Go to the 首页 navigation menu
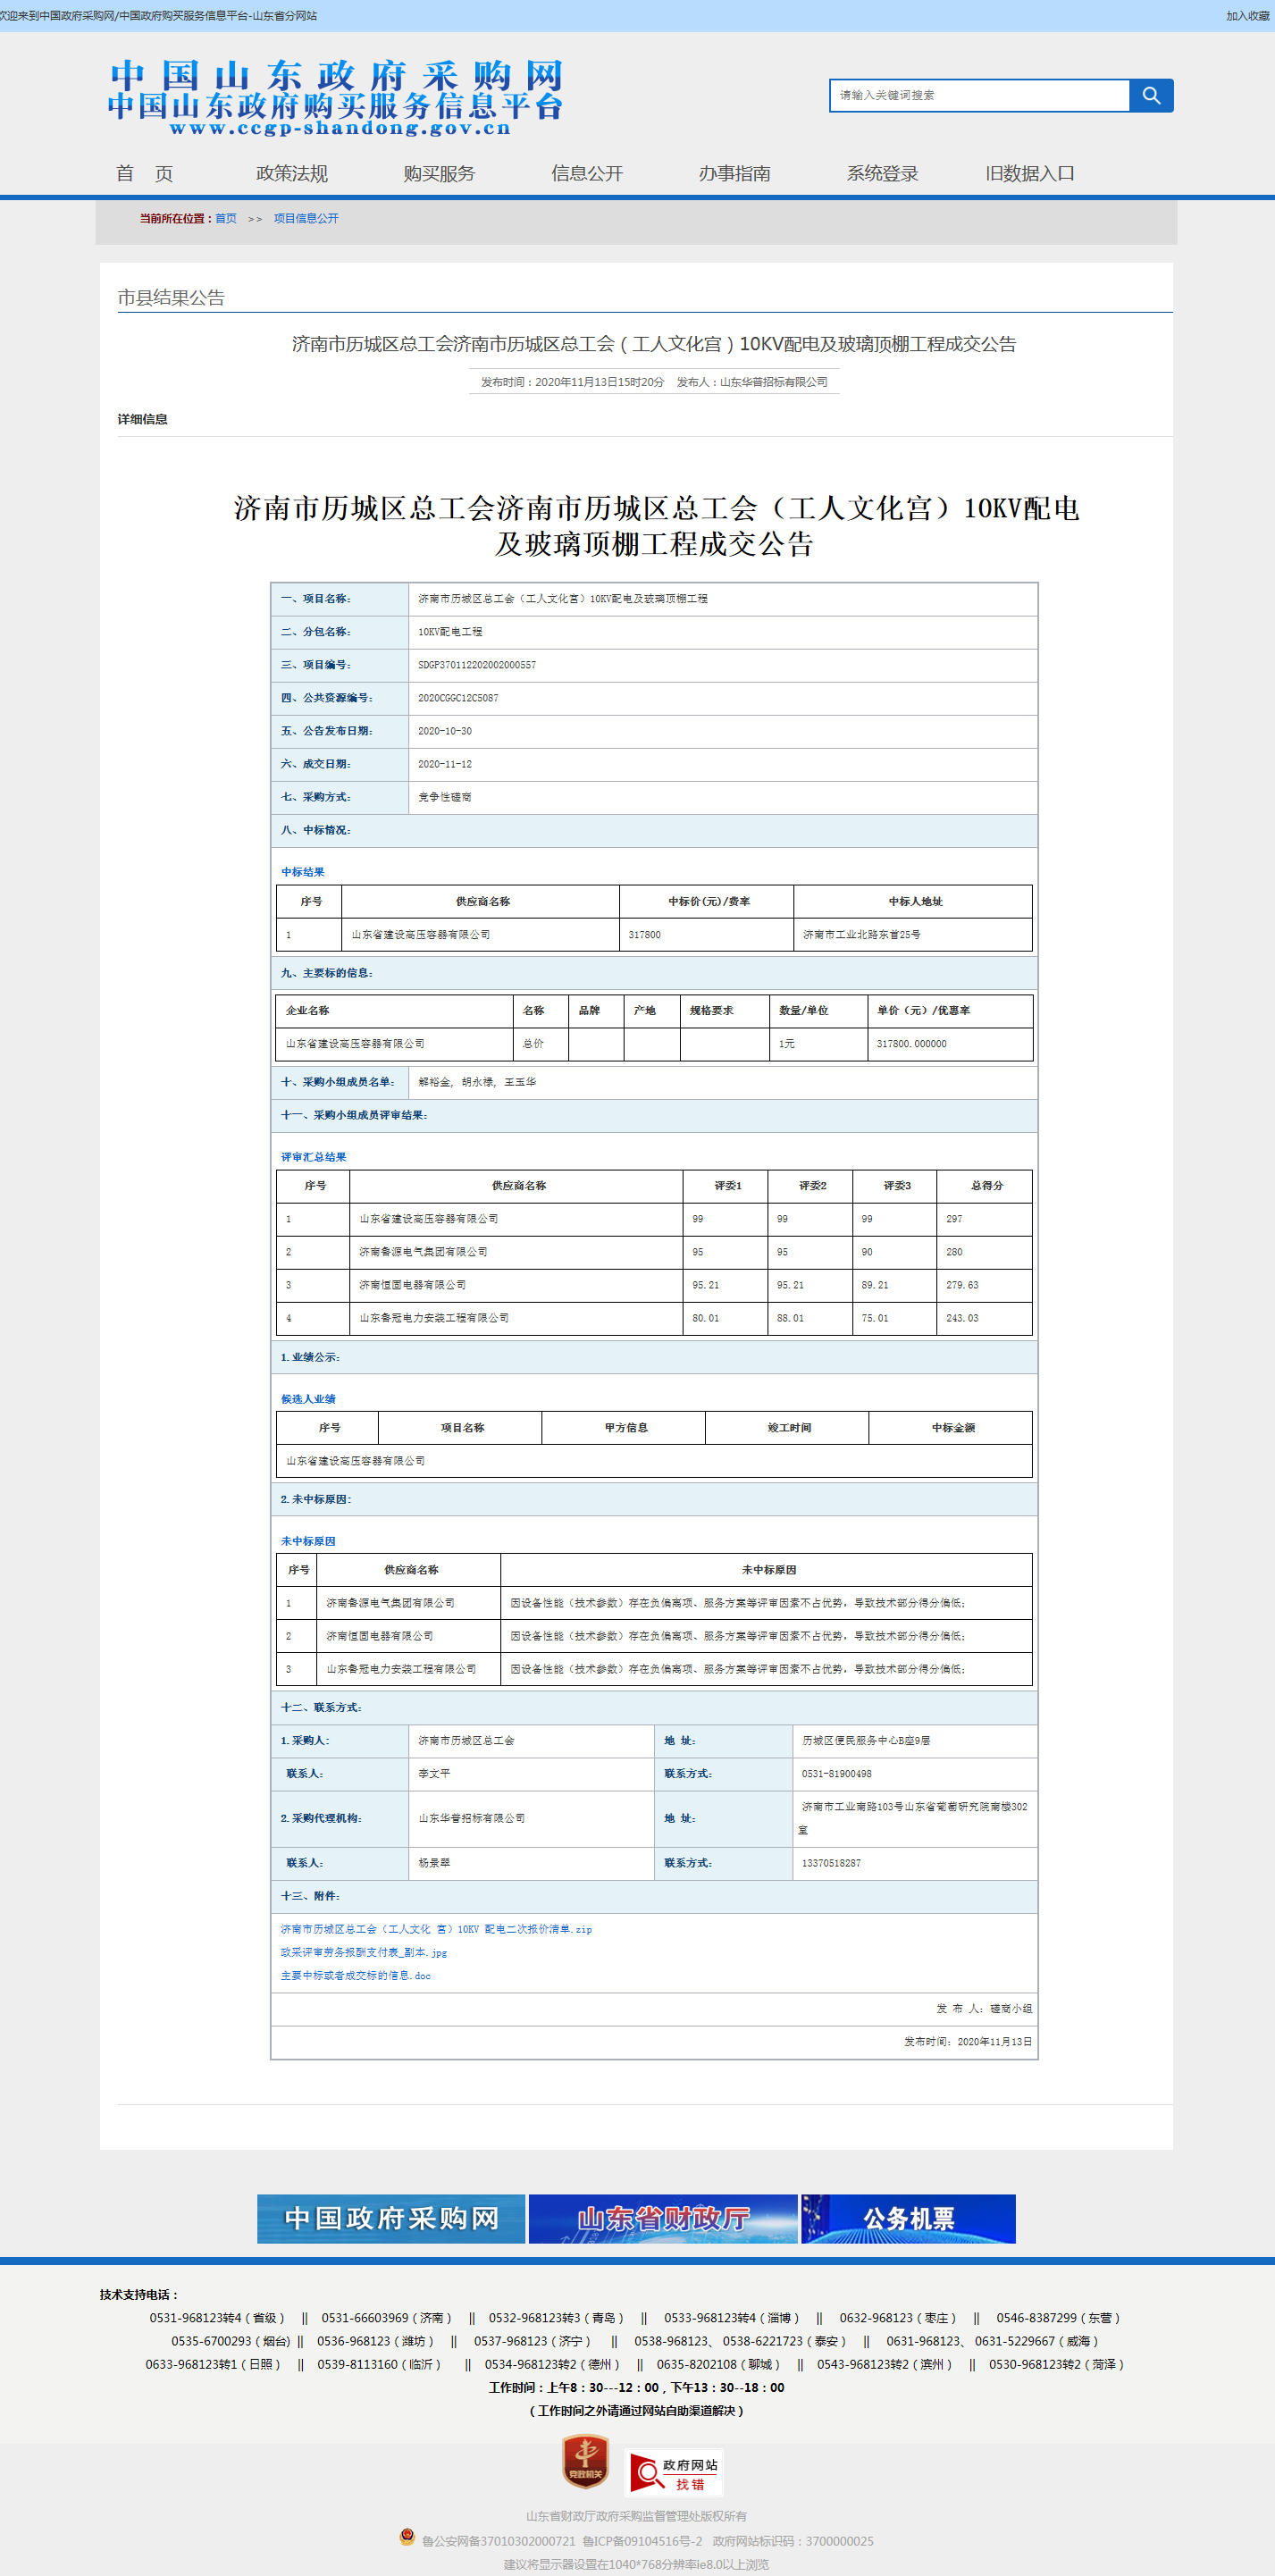Viewport: 1275px width, 2576px height. click(x=144, y=173)
